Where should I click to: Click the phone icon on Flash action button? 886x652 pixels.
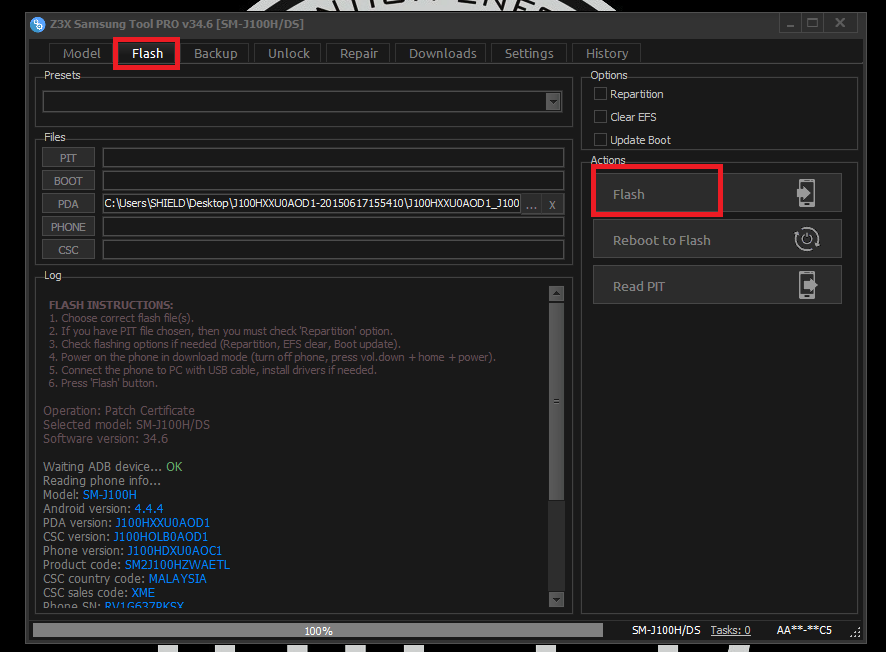point(806,193)
